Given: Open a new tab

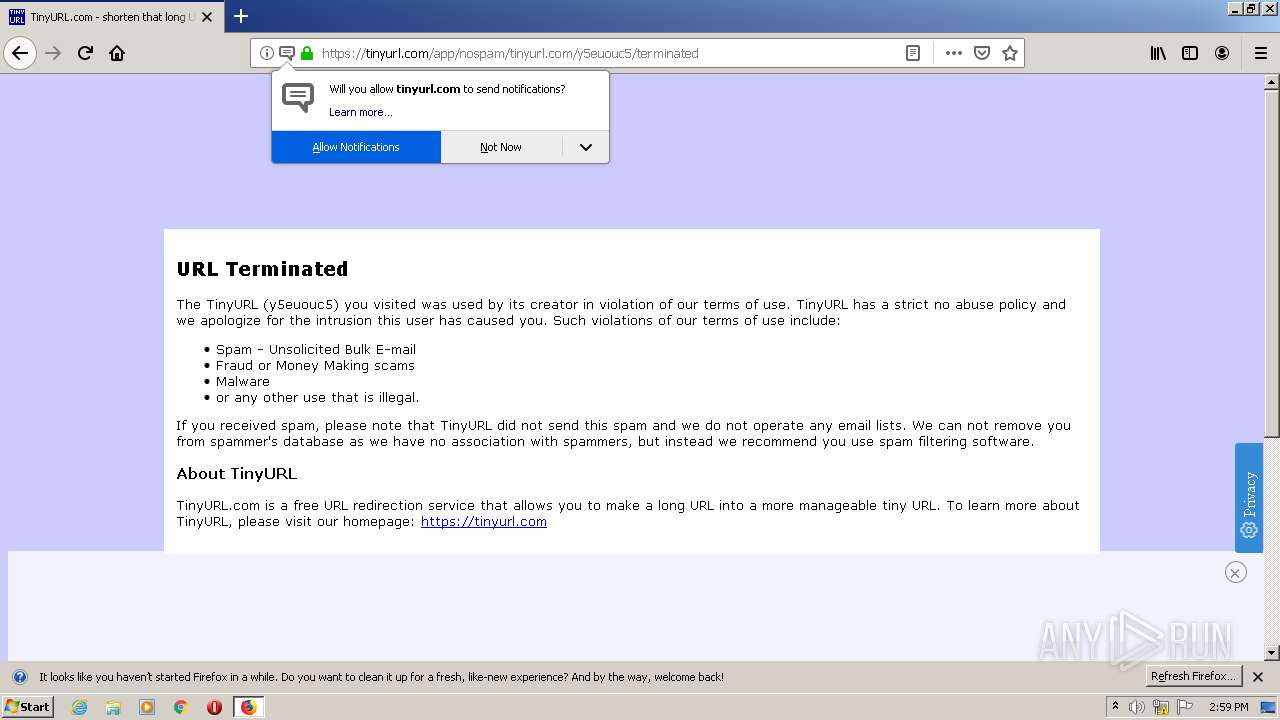Looking at the screenshot, I should pyautogui.click(x=241, y=16).
